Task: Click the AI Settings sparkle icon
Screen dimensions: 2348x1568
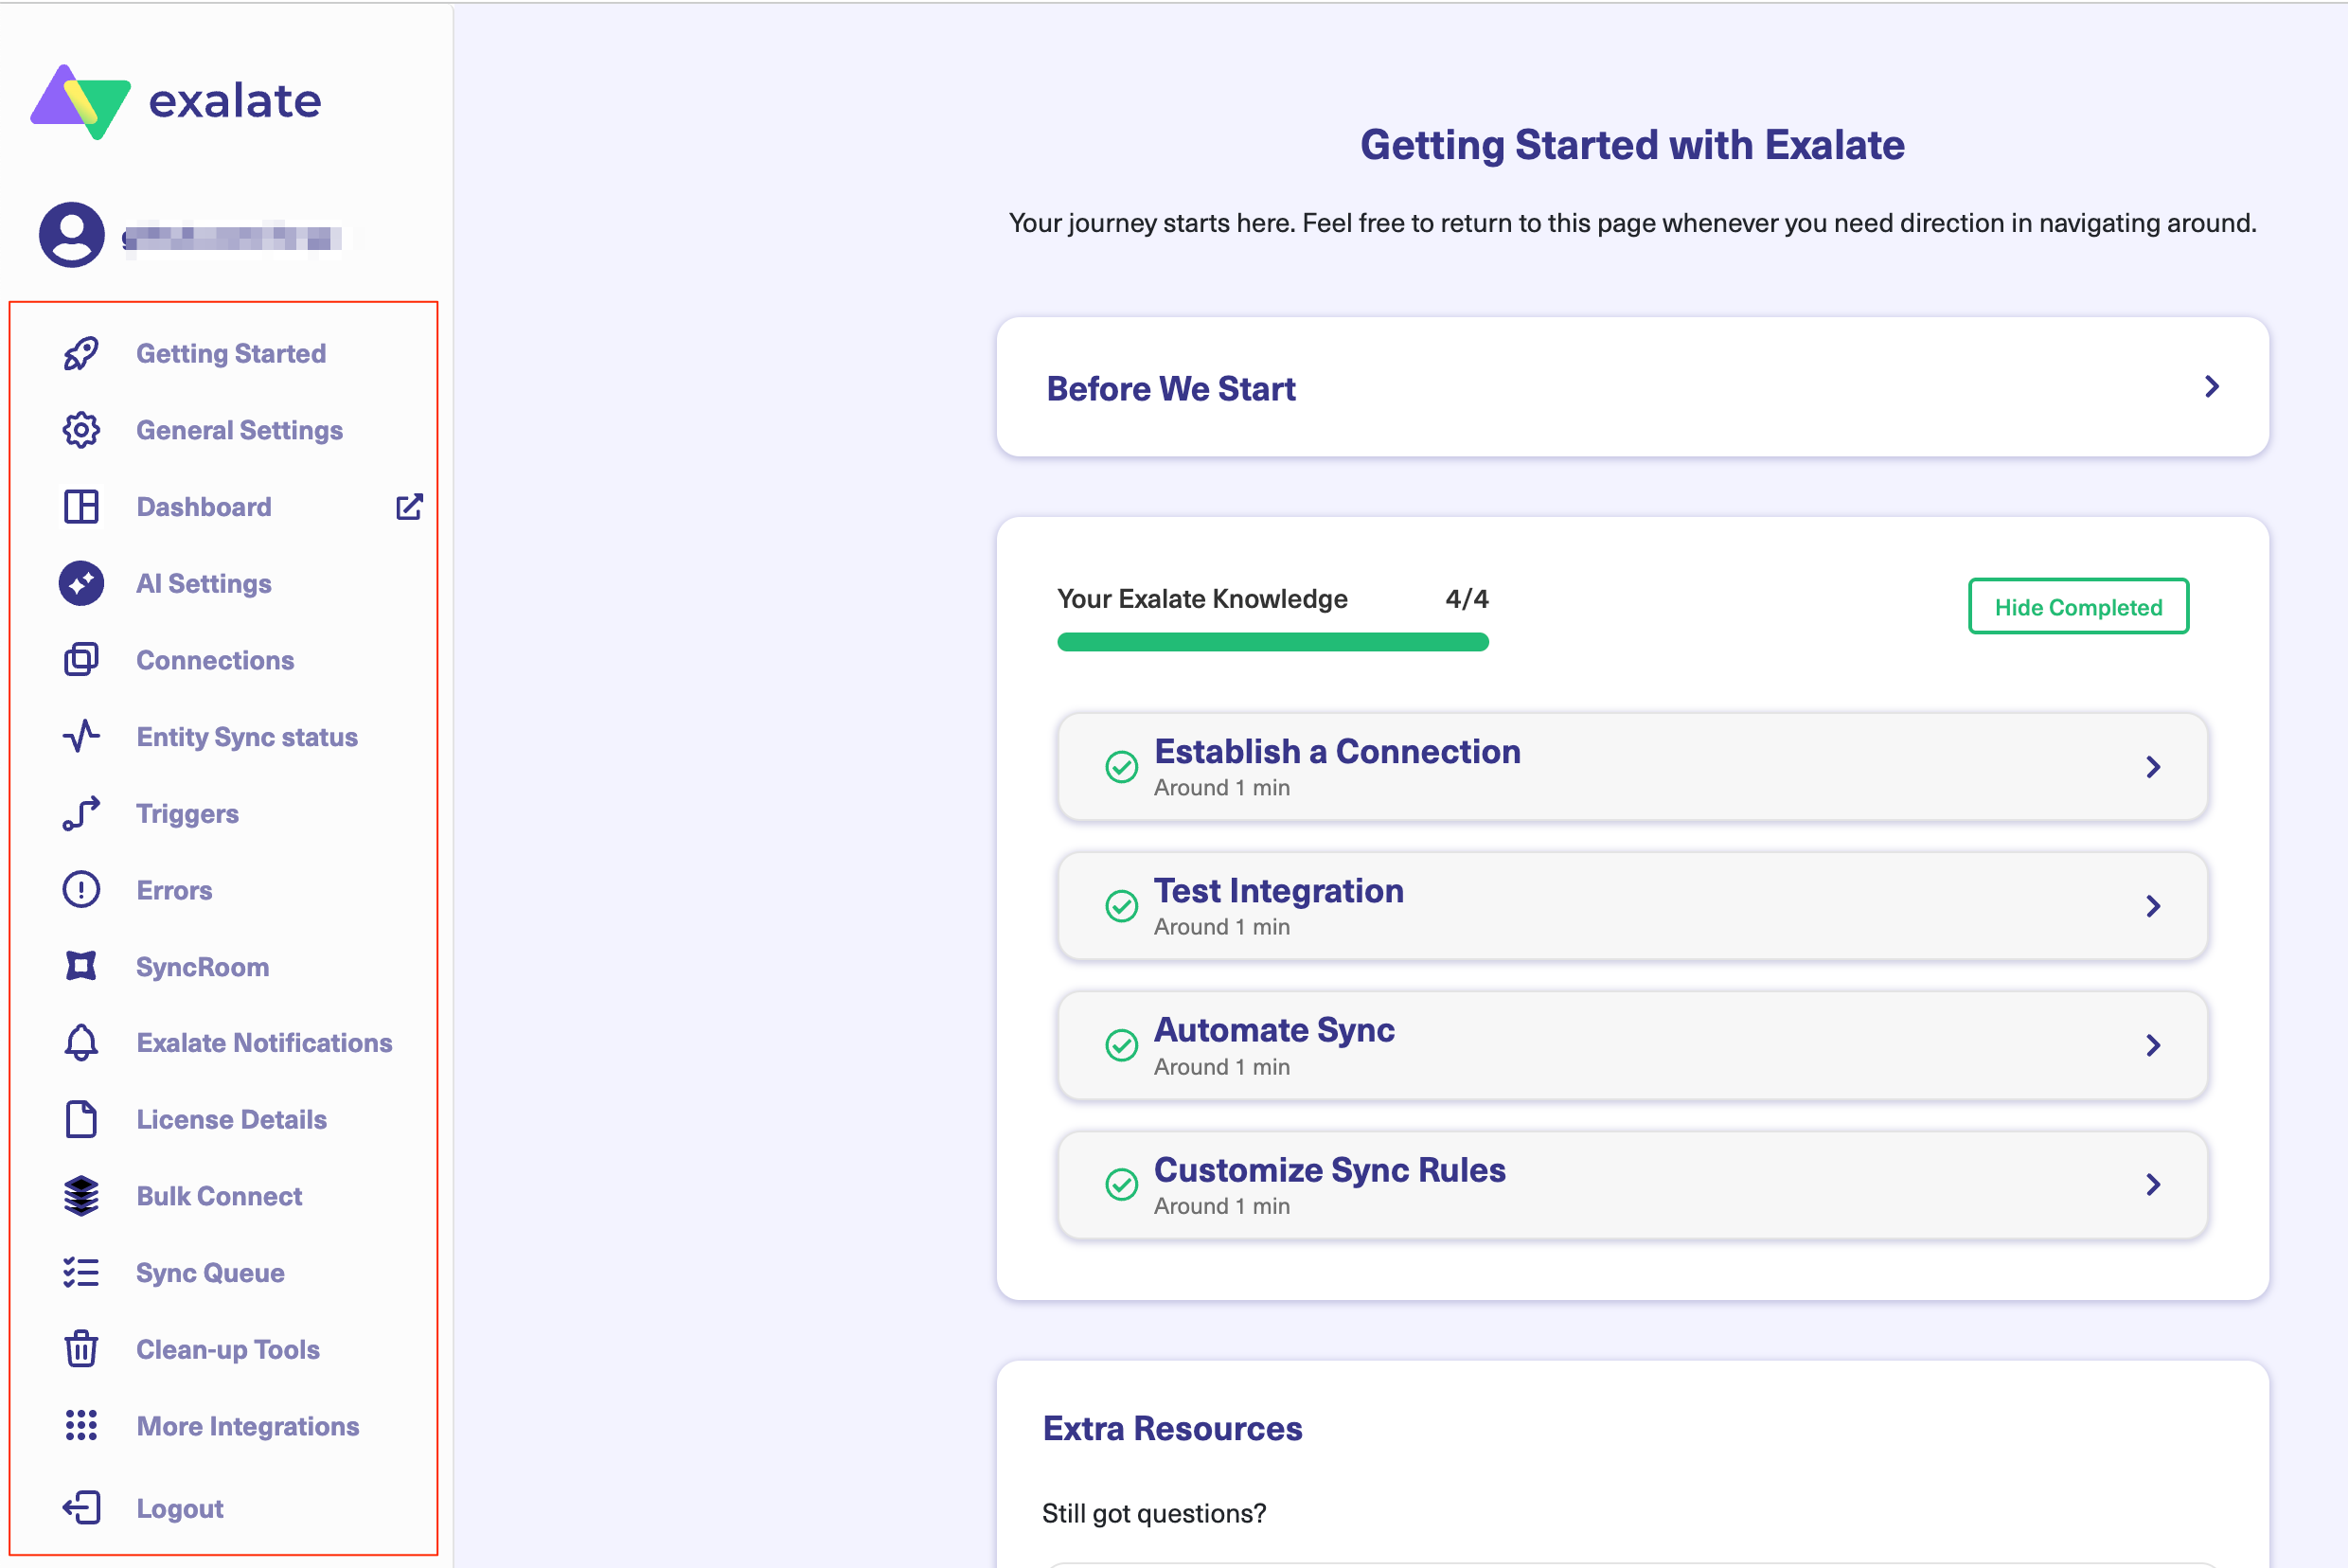Action: pyautogui.click(x=81, y=583)
